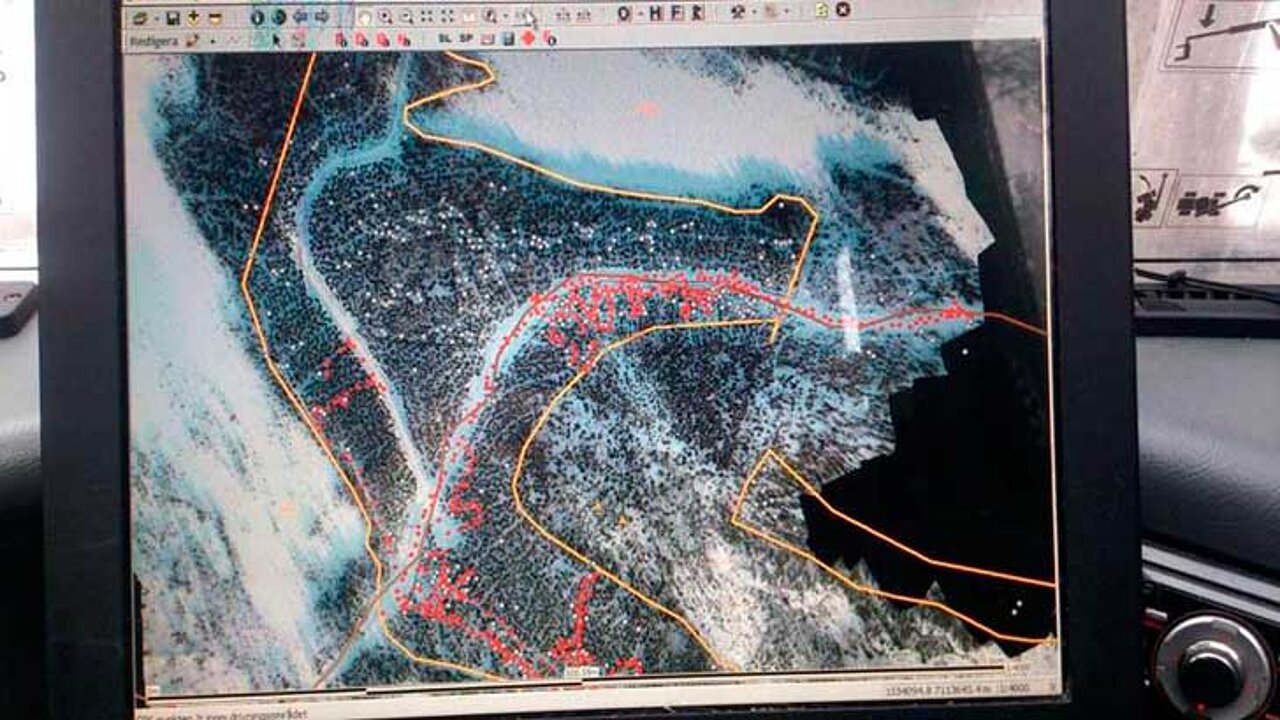Open the tools wrench icon
Viewport: 1280px width, 720px height.
[x=737, y=12]
